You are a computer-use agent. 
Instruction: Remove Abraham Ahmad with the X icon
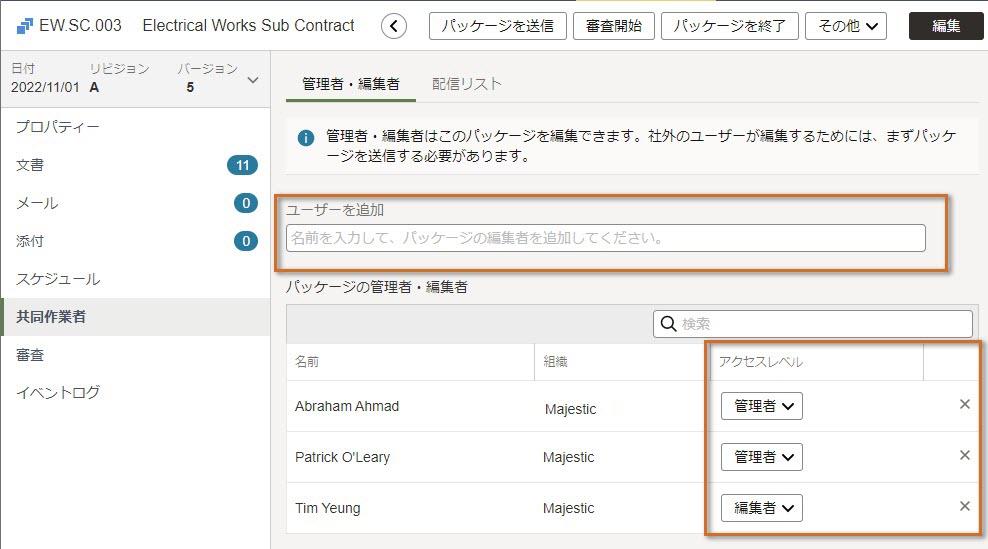(x=965, y=404)
